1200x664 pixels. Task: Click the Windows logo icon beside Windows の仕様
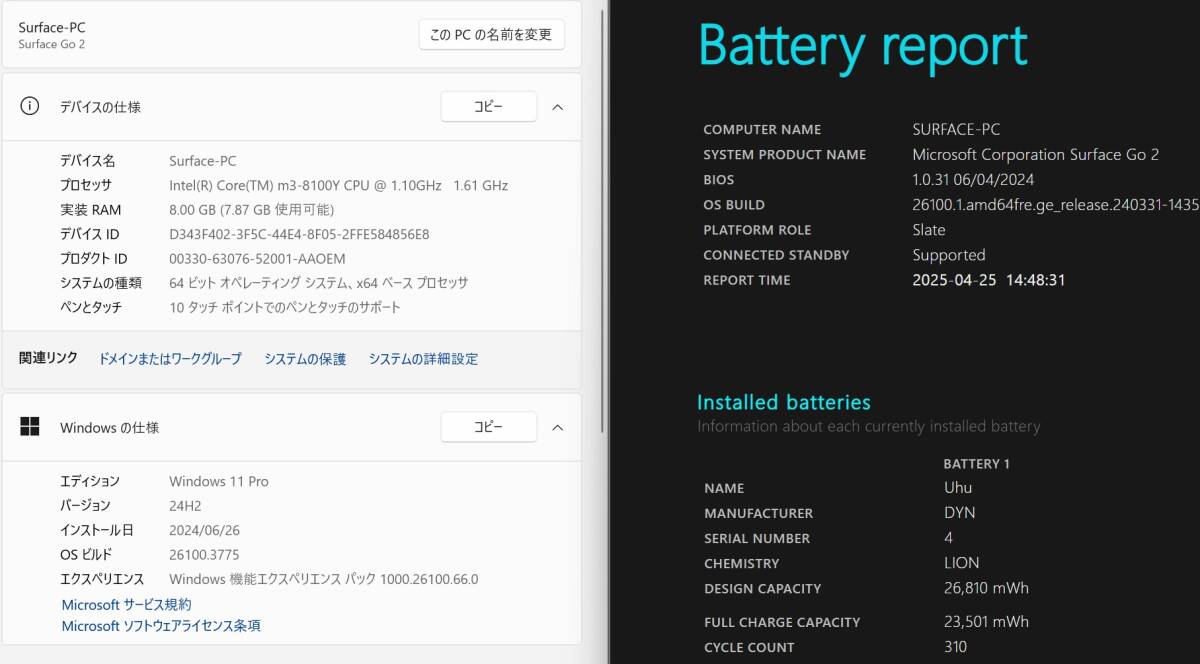coord(30,427)
